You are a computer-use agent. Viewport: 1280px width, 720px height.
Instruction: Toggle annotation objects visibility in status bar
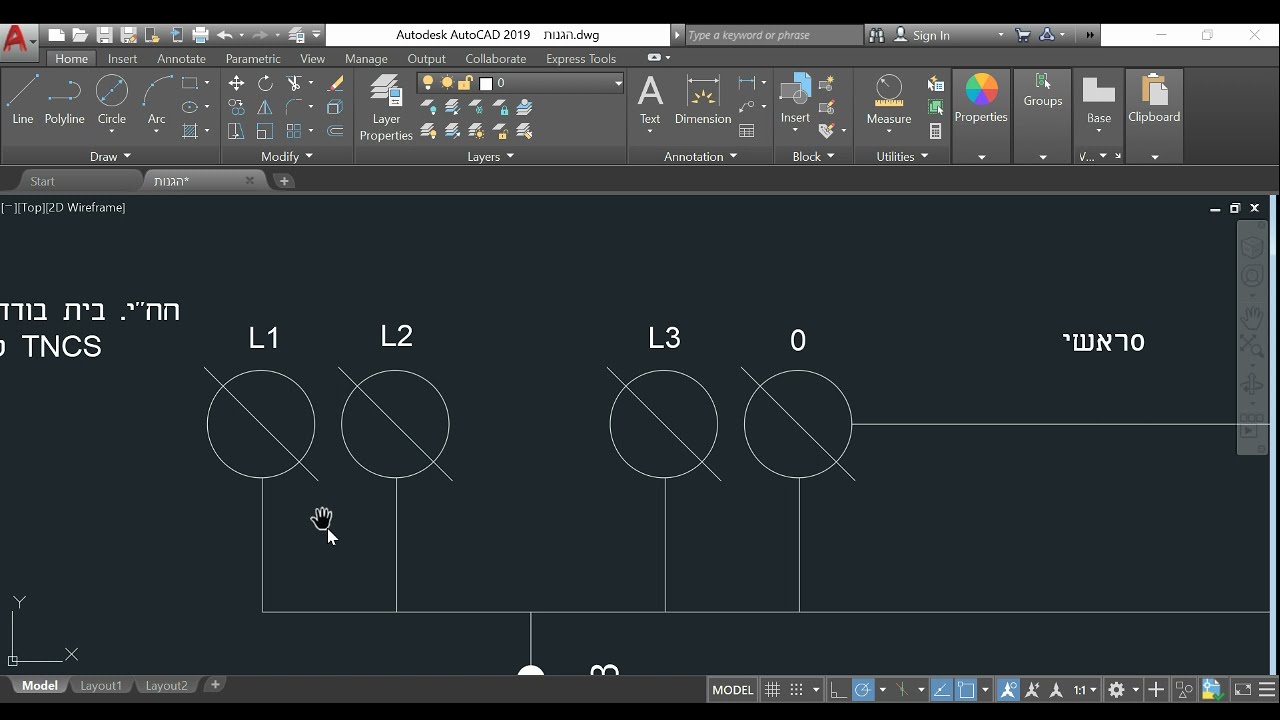(1008, 690)
